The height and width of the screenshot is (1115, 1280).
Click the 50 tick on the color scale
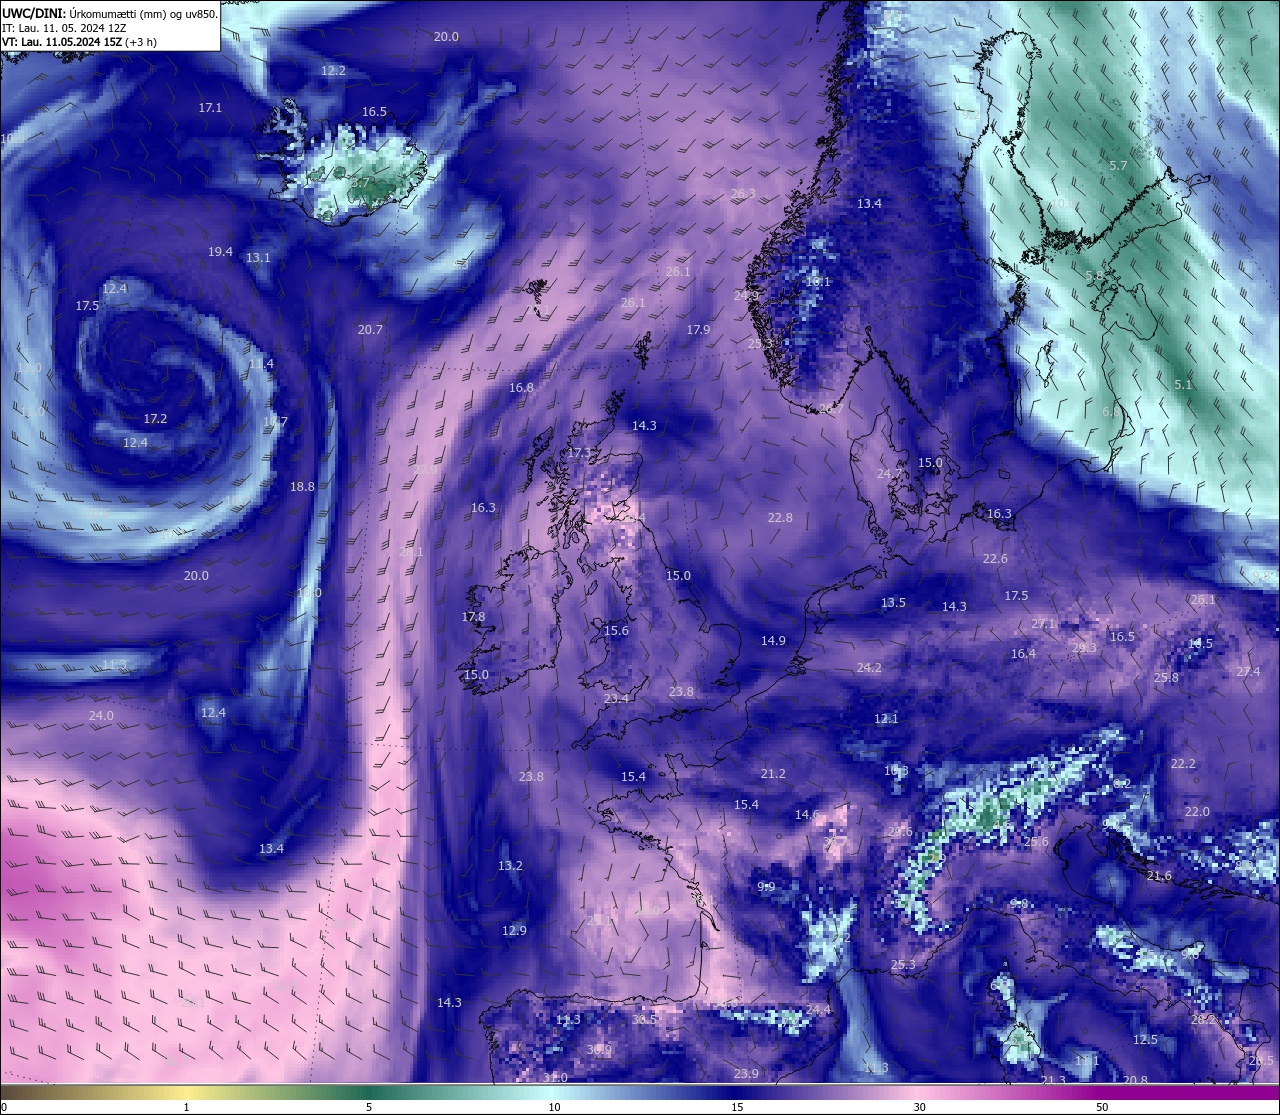pos(1101,1107)
